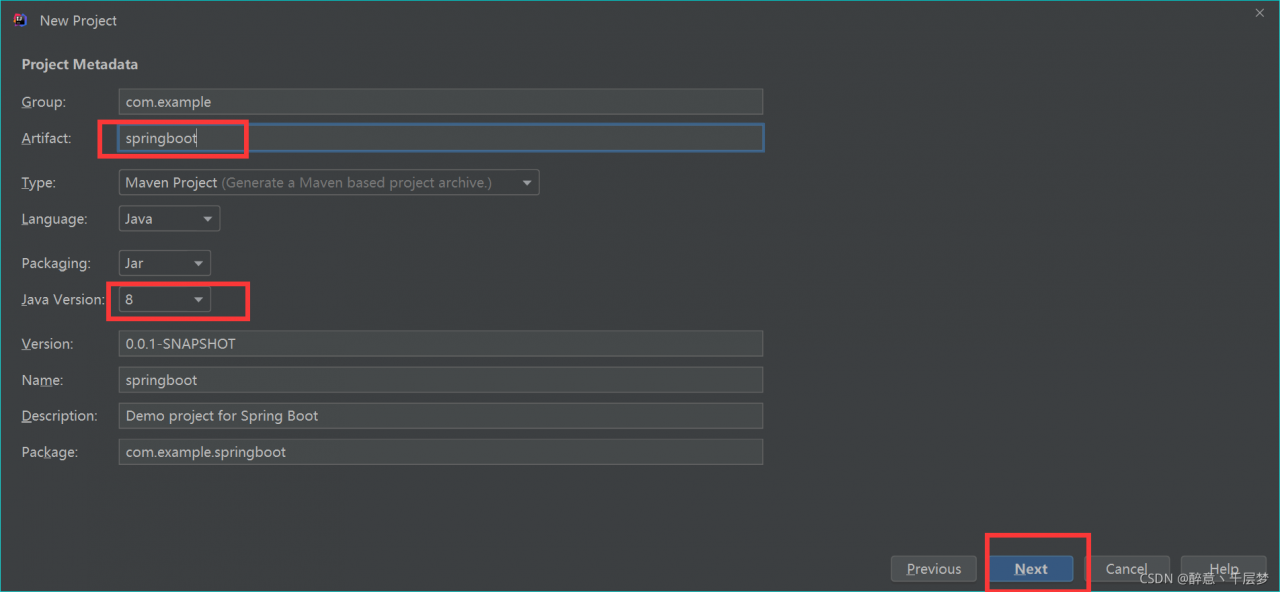This screenshot has height=592, width=1280.
Task: Click the Description field for the demo project
Action: pyautogui.click(x=440, y=416)
